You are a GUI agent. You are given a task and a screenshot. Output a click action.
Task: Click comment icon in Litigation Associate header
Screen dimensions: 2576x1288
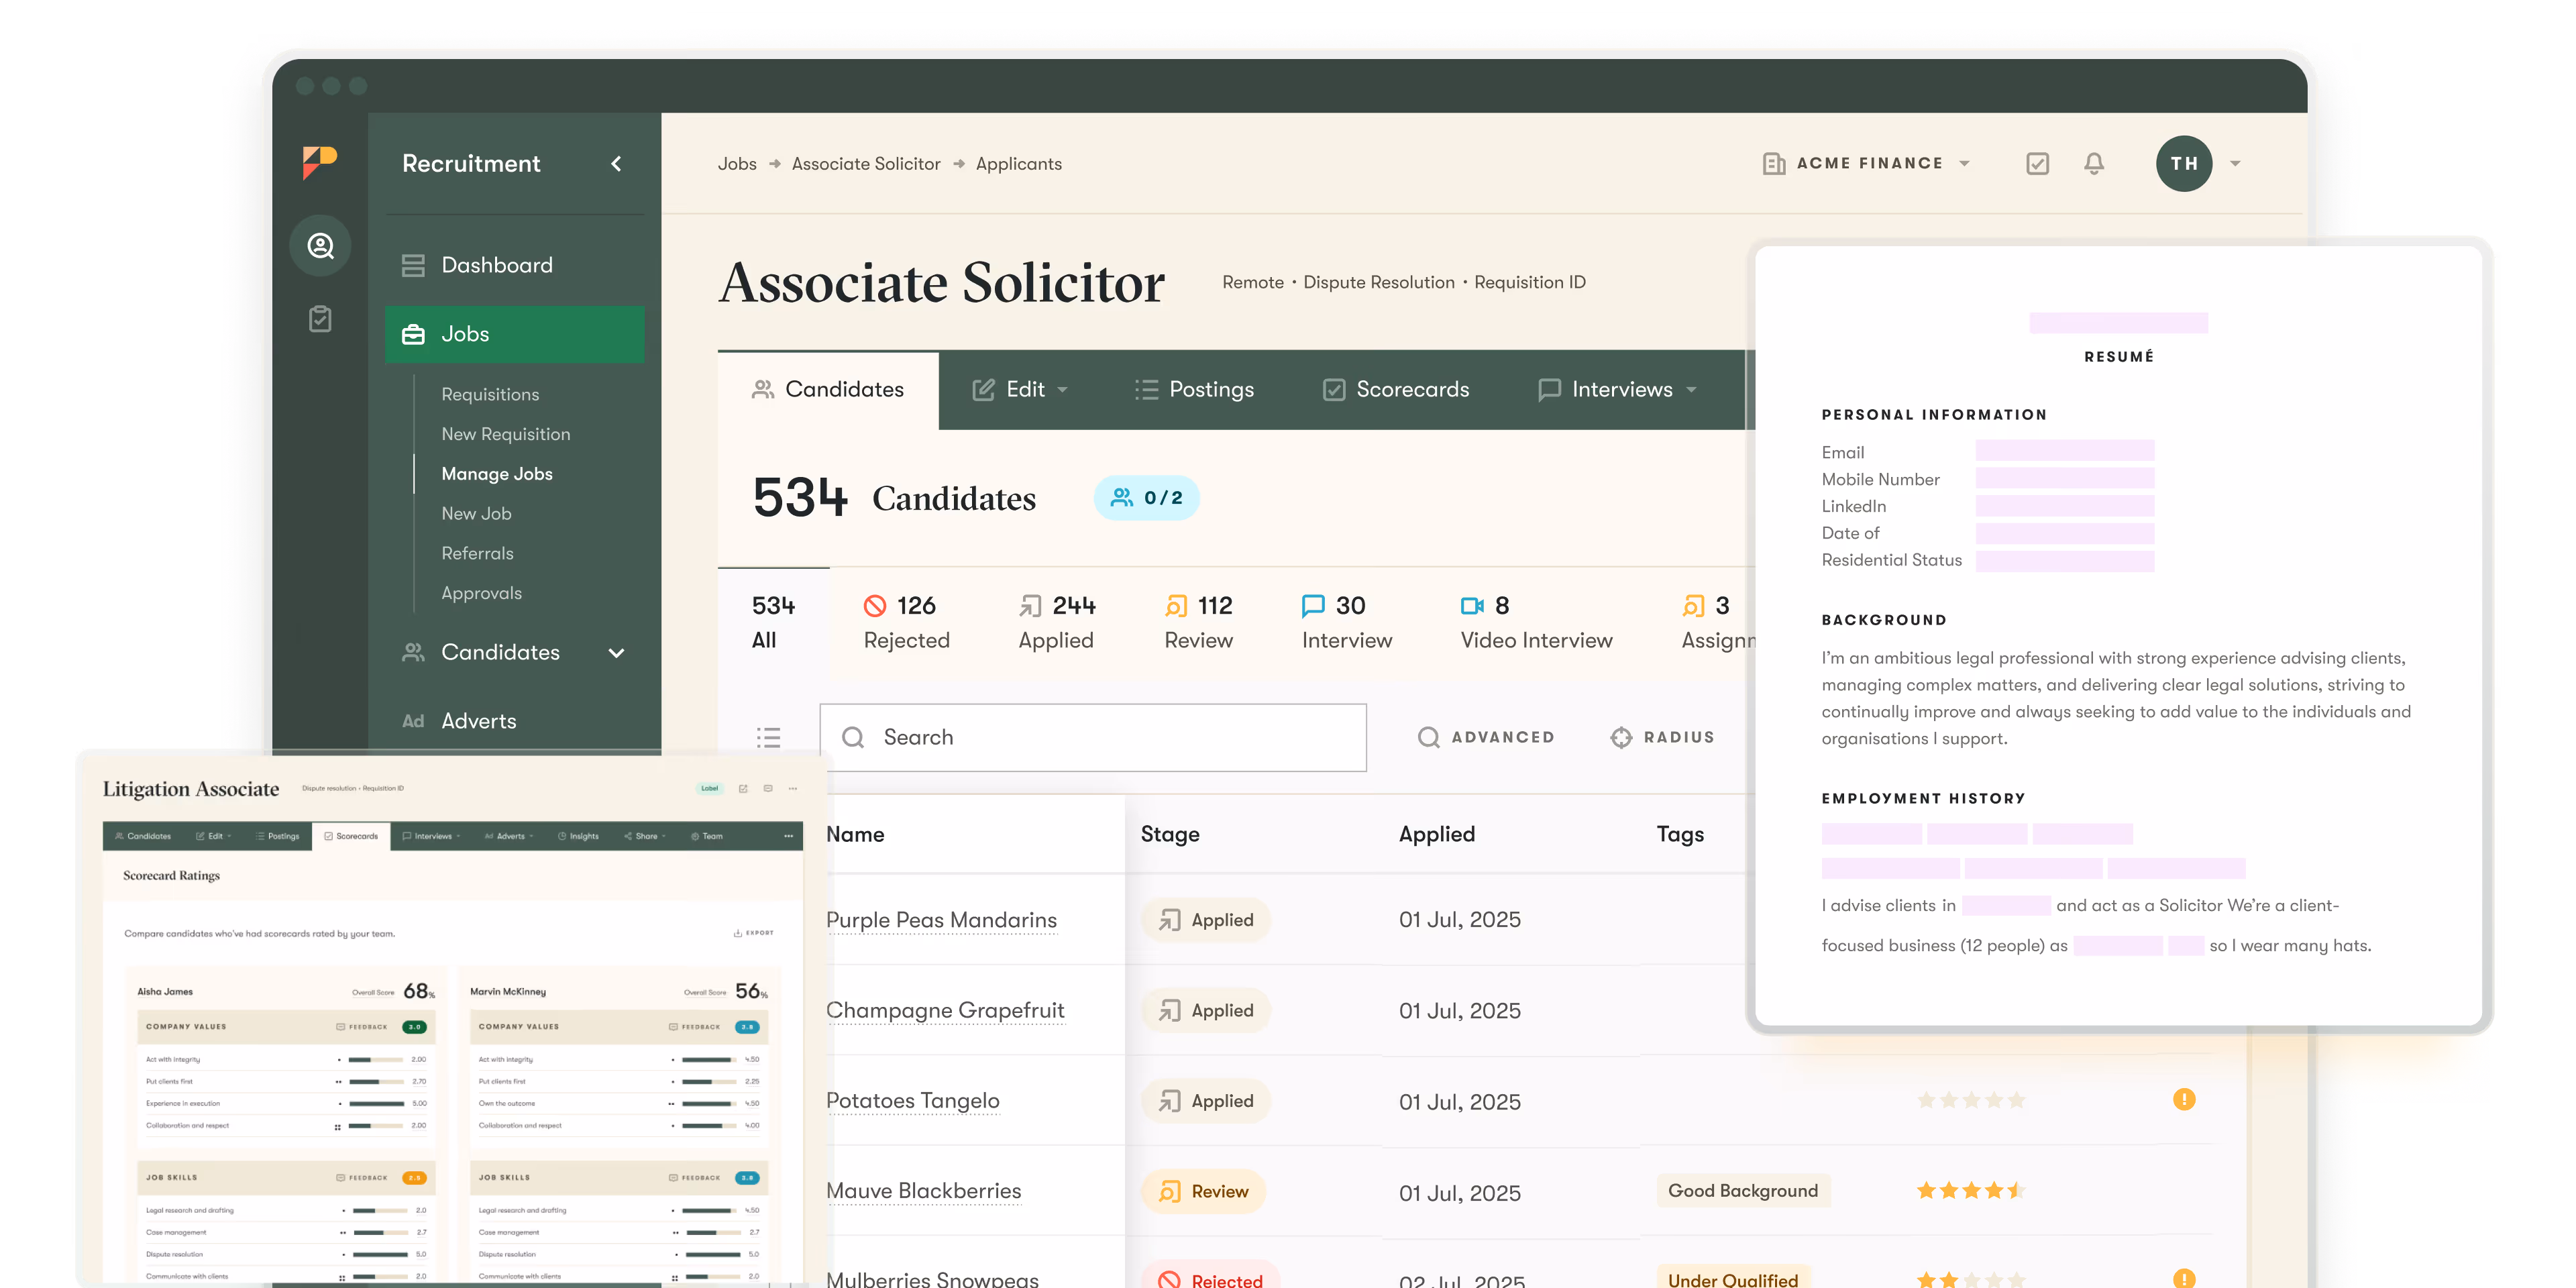768,788
